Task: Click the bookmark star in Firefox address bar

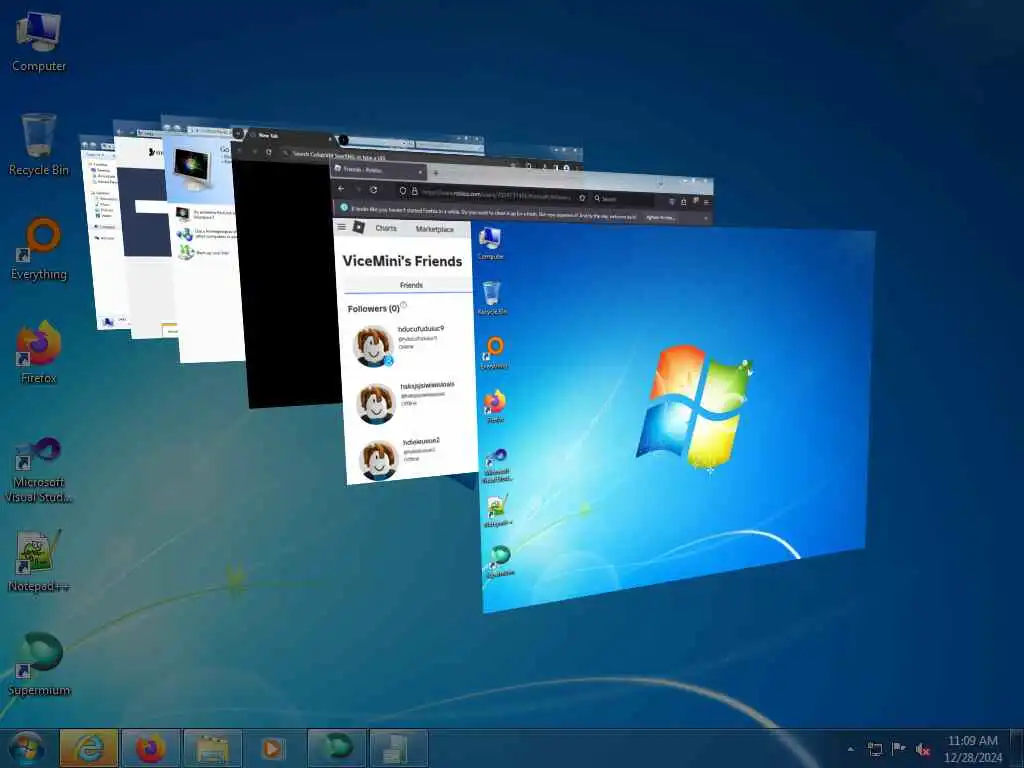Action: [x=582, y=197]
